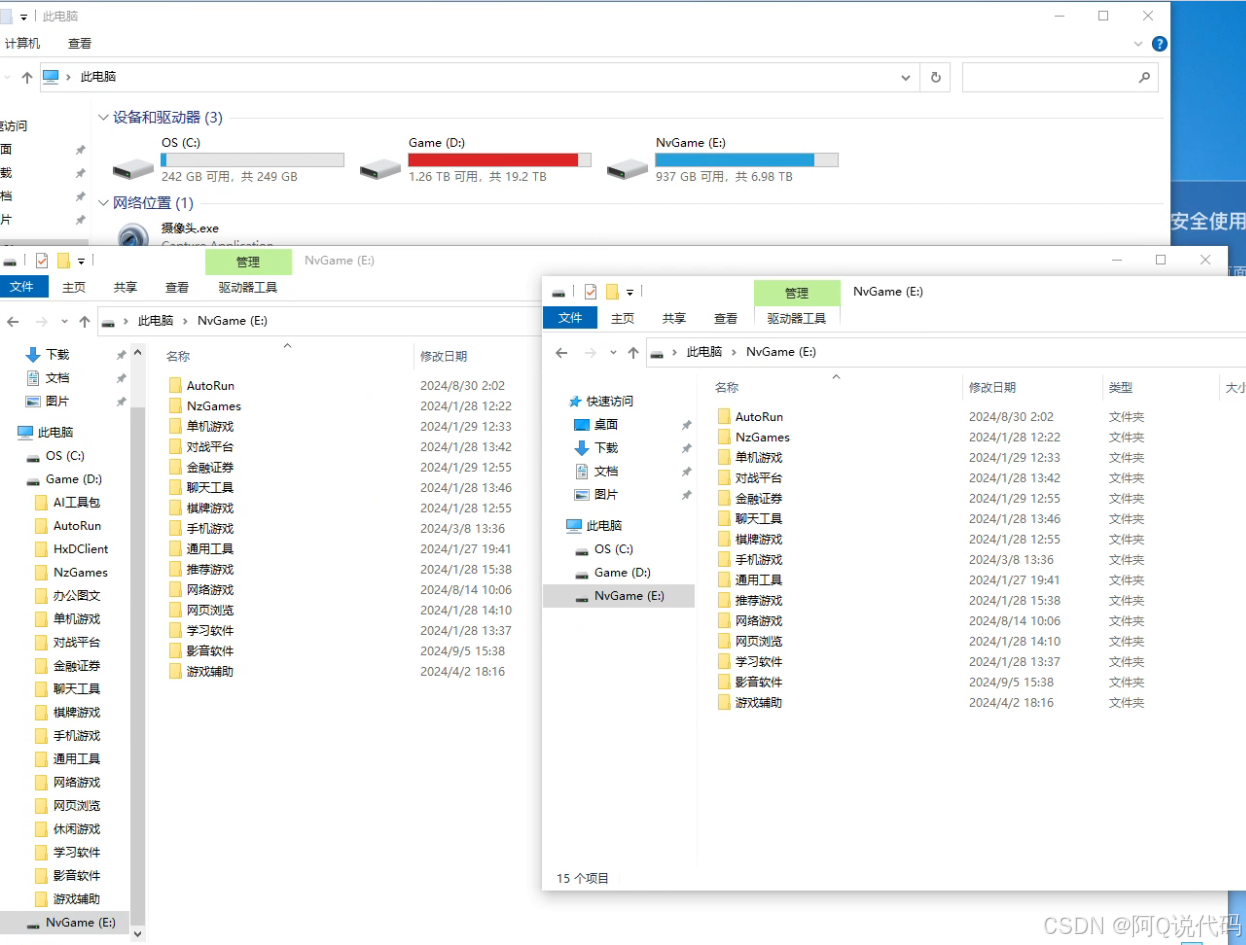The height and width of the screenshot is (945, 1246).
Task: Open recent locations dropdown in front NvGame window
Action: (x=612, y=352)
